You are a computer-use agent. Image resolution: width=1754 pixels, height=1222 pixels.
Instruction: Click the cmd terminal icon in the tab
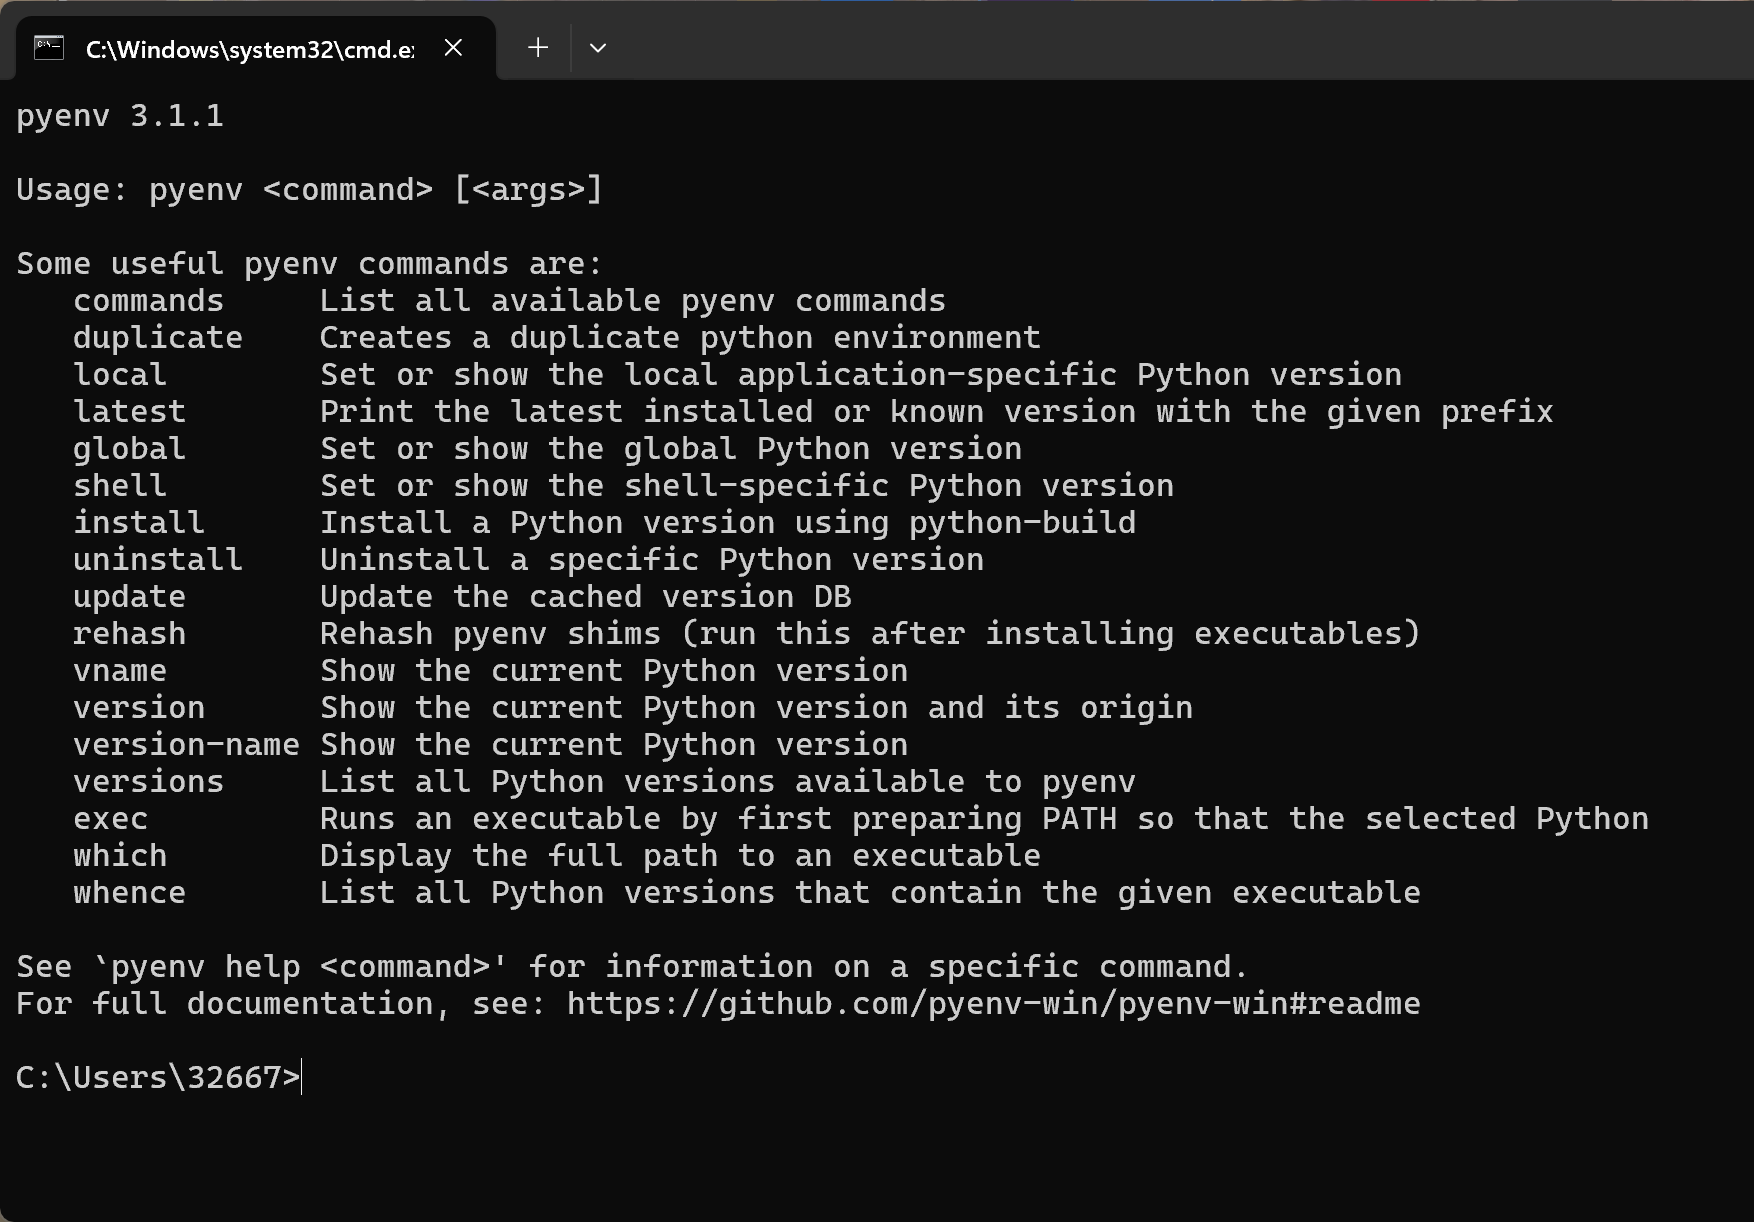tap(49, 48)
